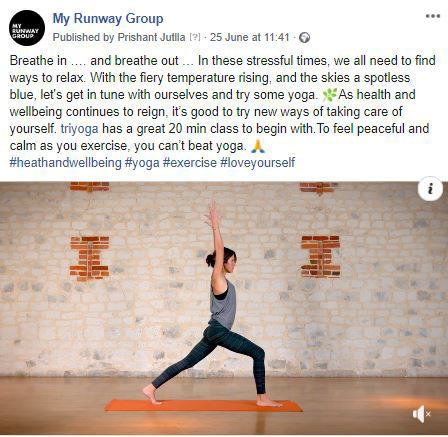Viewport: 448px width, 437px height.
Task: Select the #loveyourself hashtag
Action: coord(257,163)
